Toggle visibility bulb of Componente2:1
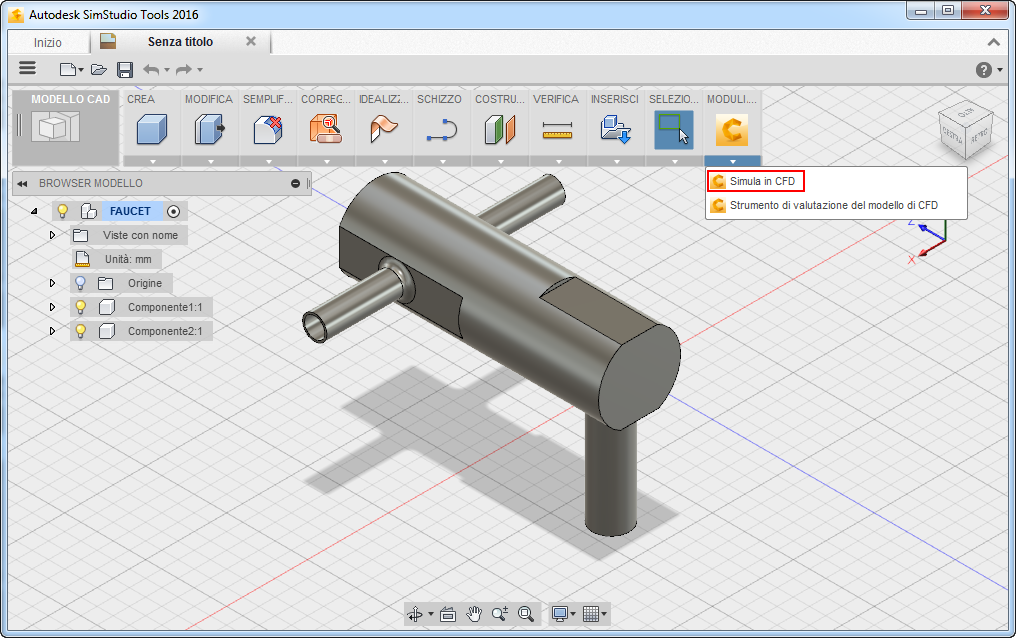1016x638 pixels. pos(80,331)
